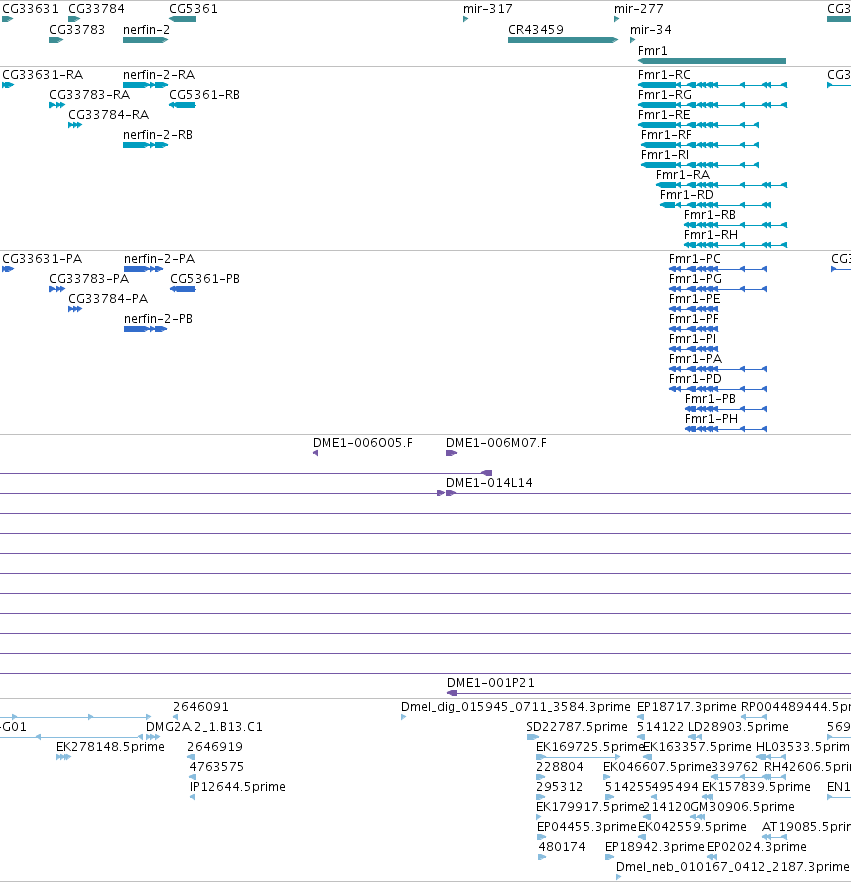Click the Fmr1-PH protein label

712,418
